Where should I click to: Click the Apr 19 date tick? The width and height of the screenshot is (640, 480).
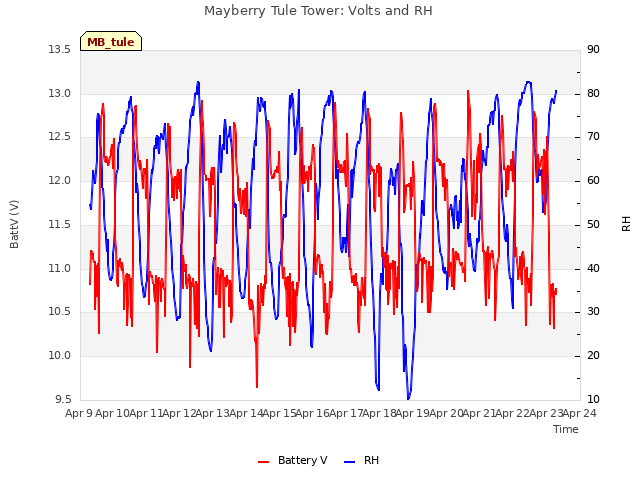click(x=413, y=413)
